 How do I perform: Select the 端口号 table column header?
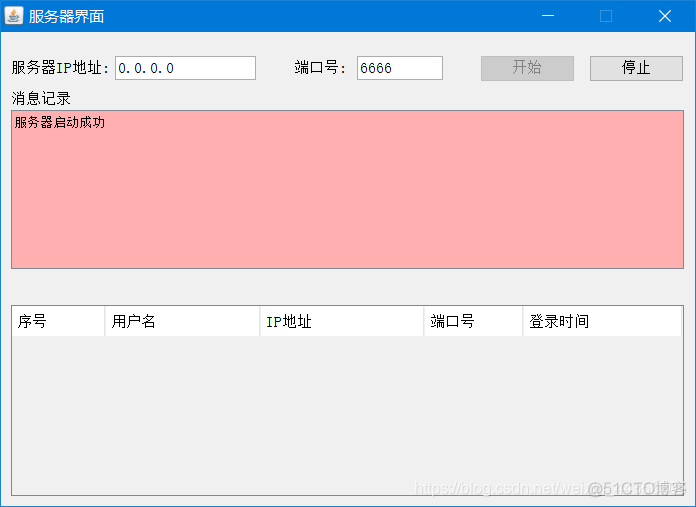pyautogui.click(x=473, y=321)
